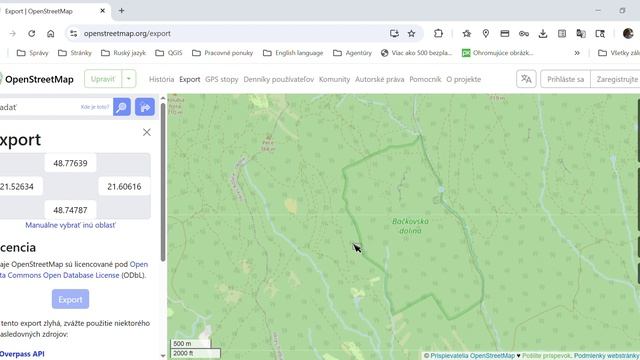Open the QGIS bookmark folder
The width and height of the screenshot is (640, 360).
pos(169,53)
